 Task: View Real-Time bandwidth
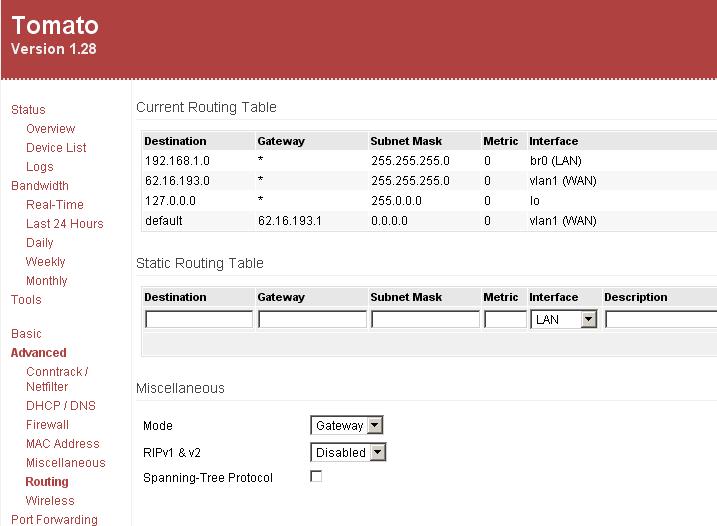55,204
